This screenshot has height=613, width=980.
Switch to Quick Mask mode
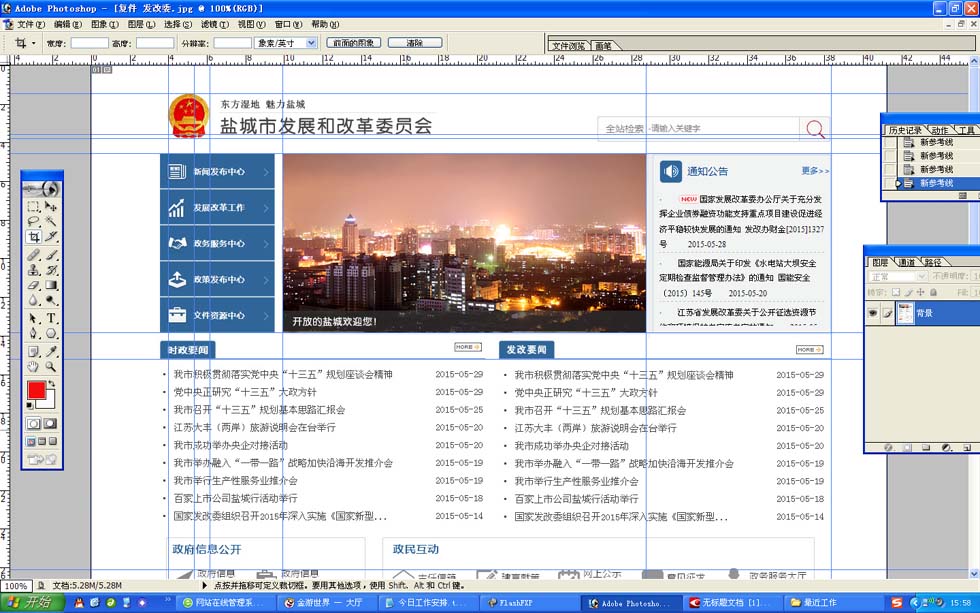point(51,424)
